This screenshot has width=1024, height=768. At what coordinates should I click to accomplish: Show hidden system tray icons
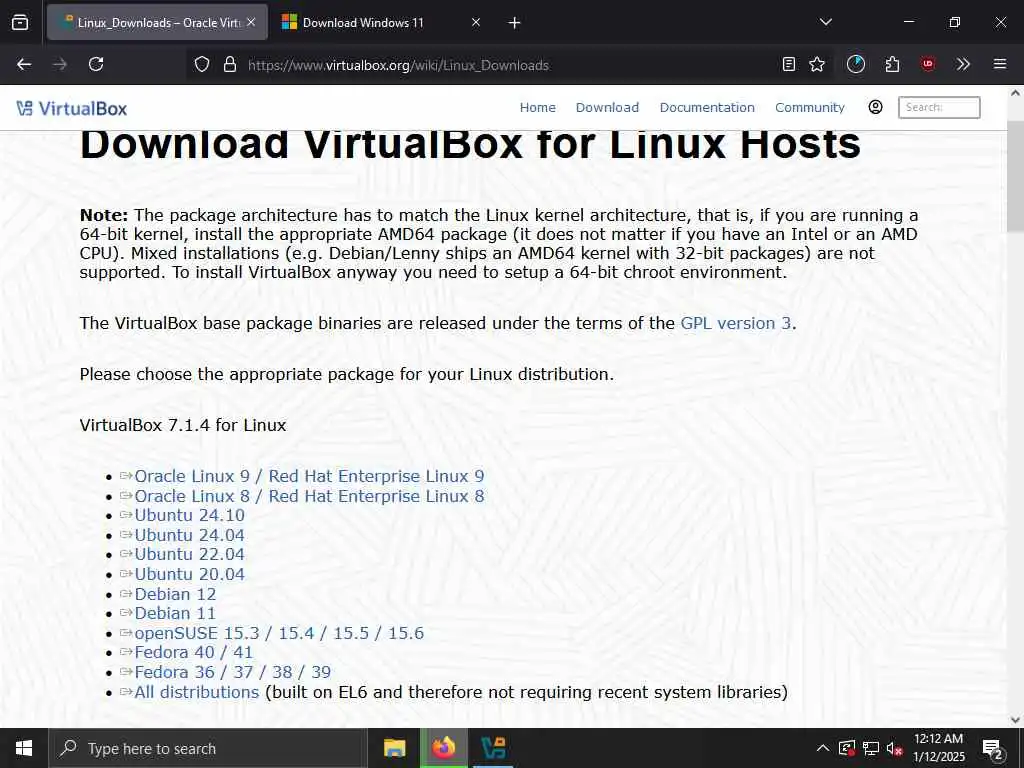823,748
